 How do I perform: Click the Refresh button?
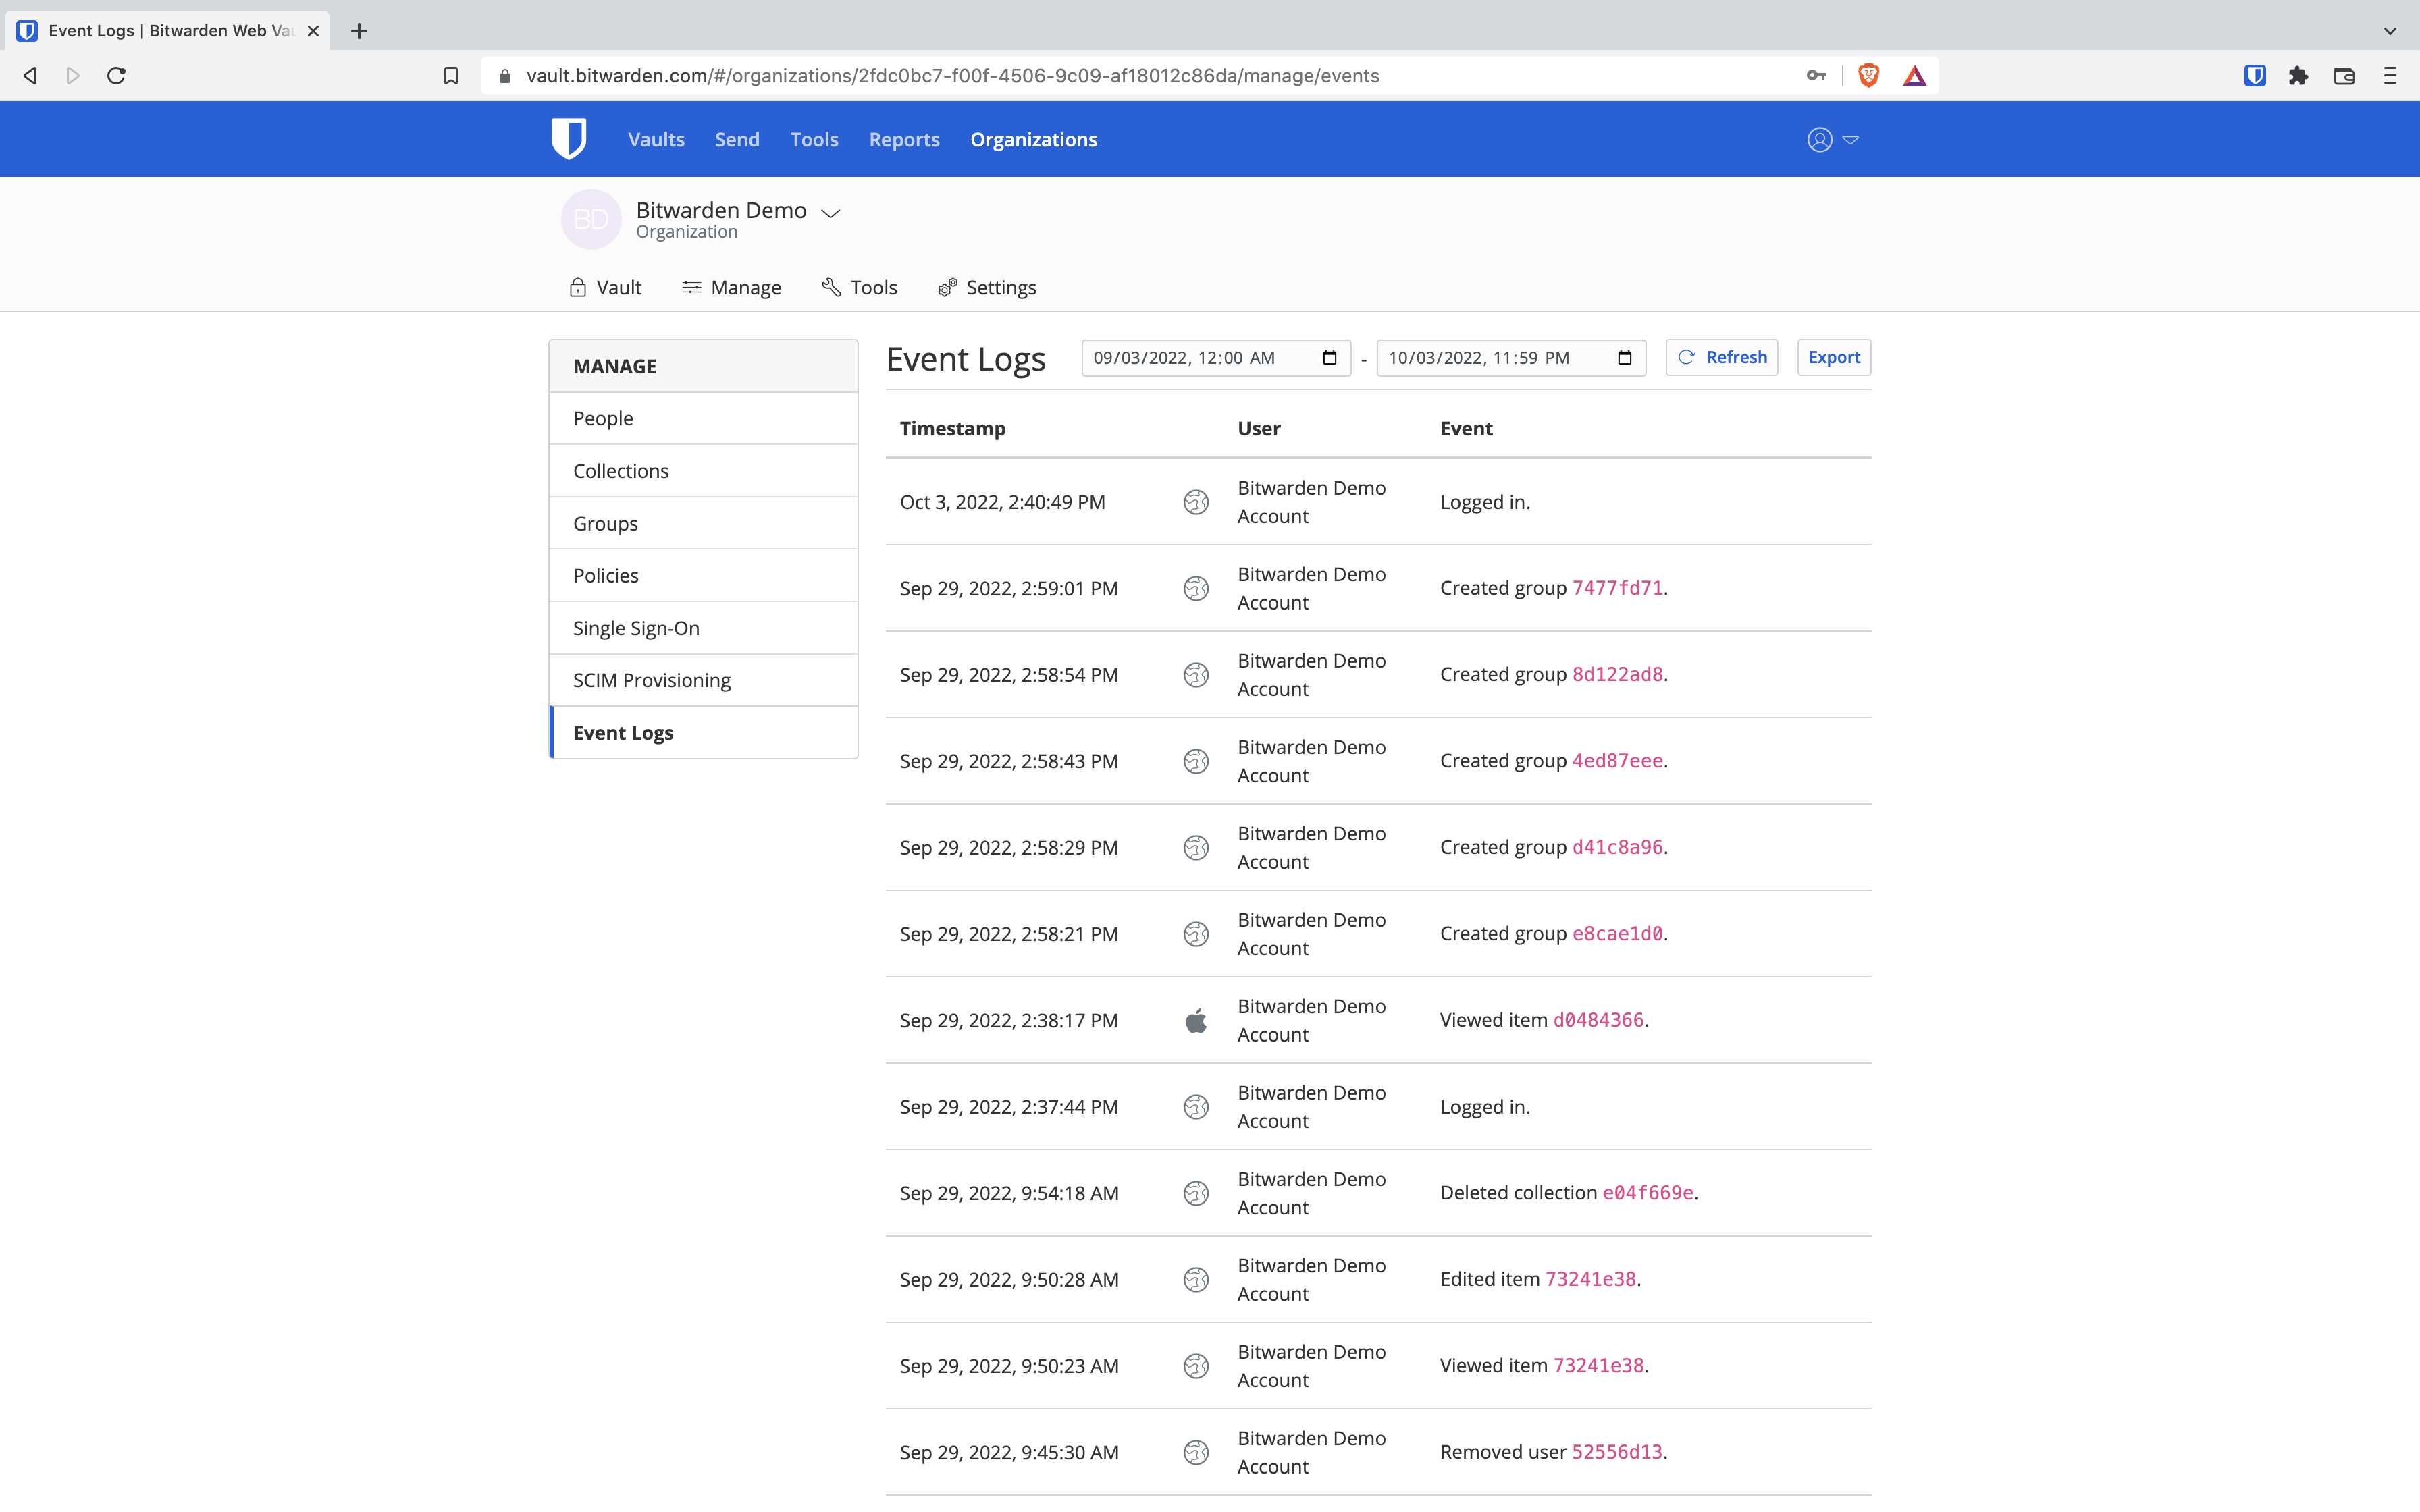(1721, 358)
